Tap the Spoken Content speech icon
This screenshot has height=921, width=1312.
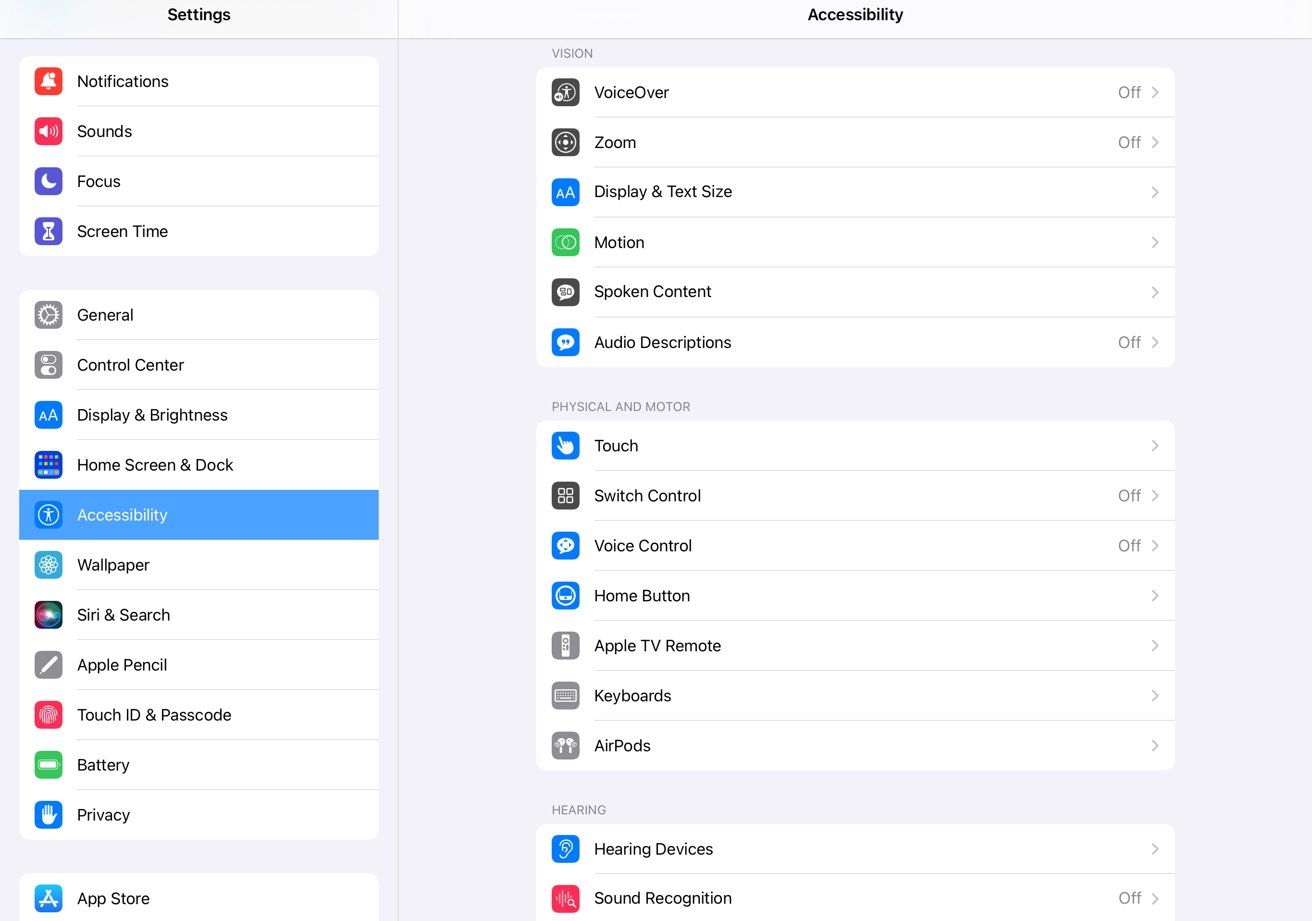coord(565,292)
